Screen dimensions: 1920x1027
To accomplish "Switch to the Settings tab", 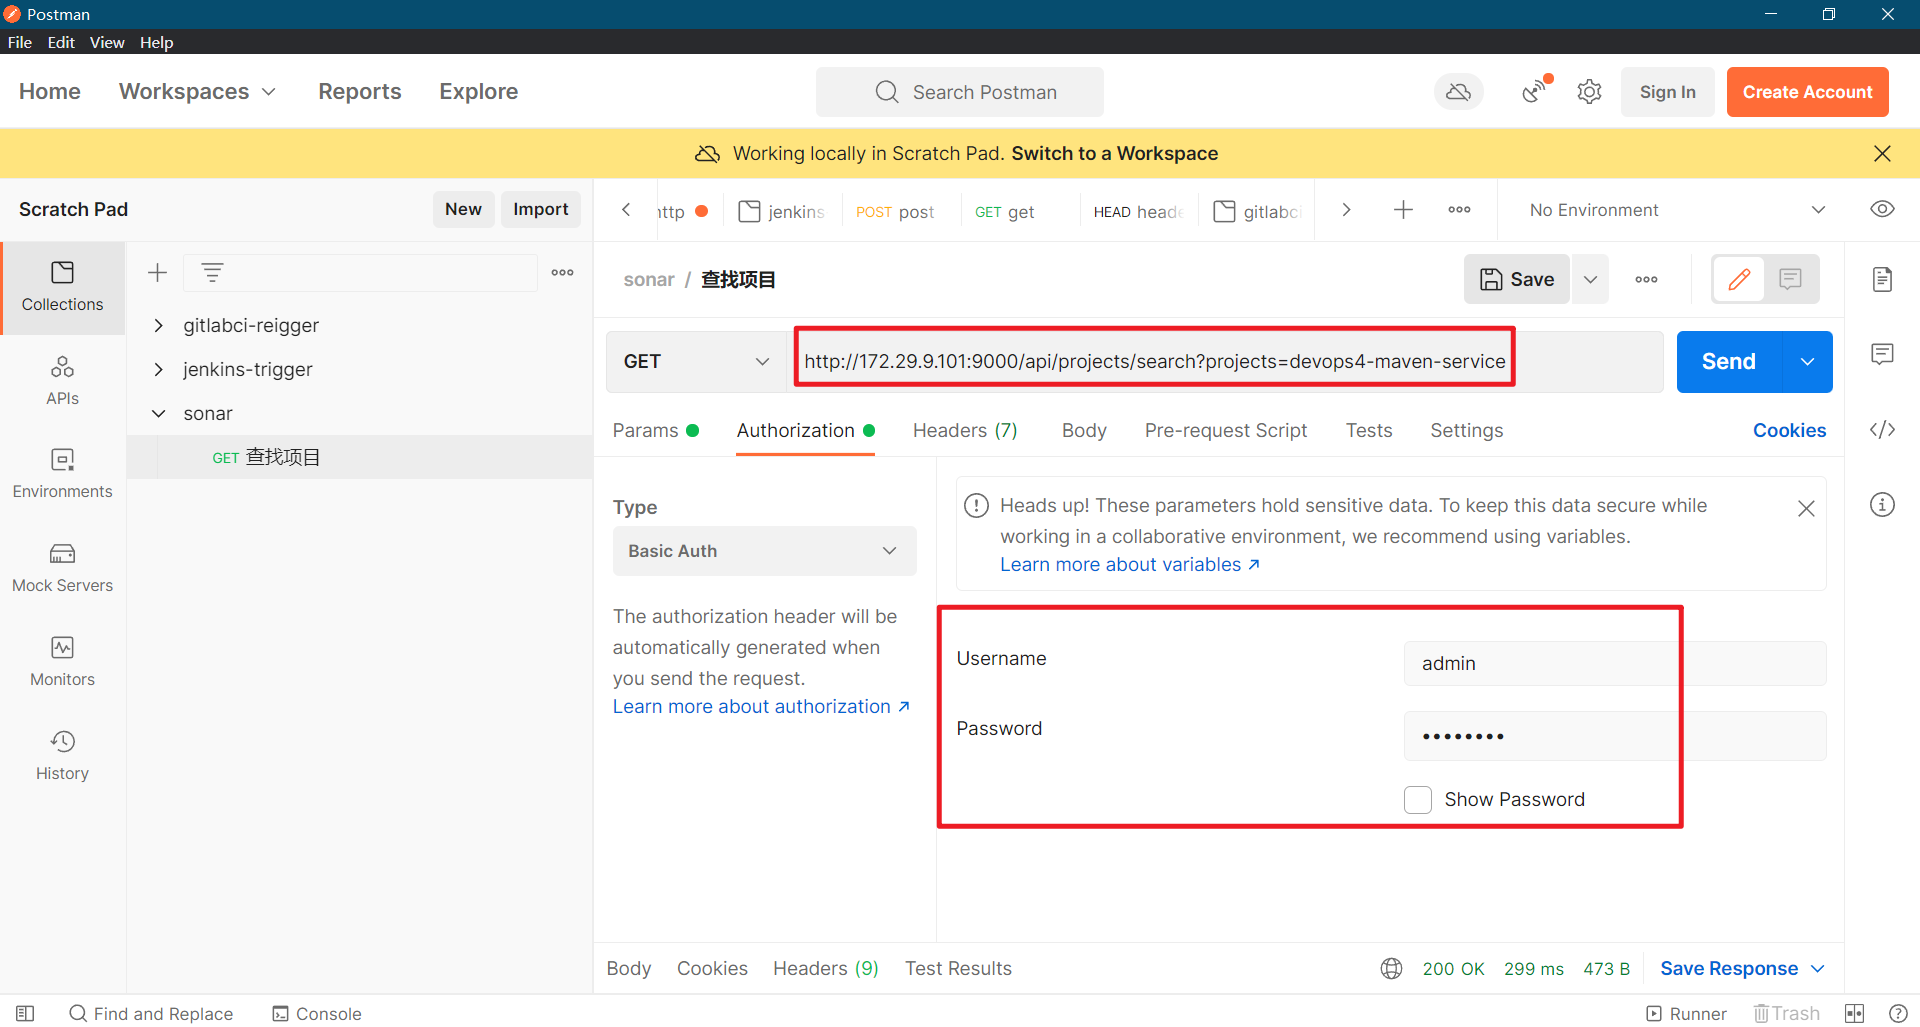I will 1466,430.
